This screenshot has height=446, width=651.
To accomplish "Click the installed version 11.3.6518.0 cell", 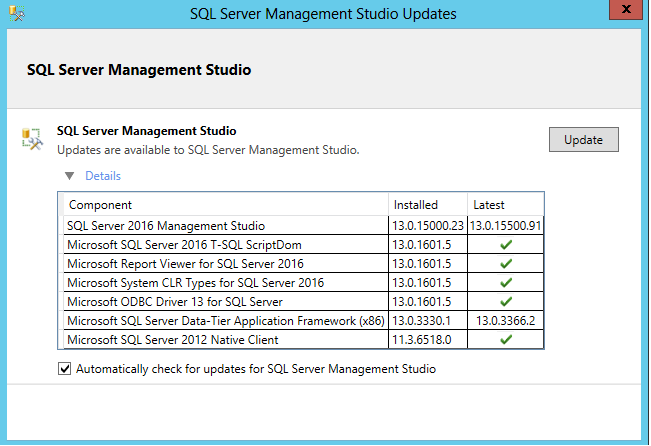I will click(422, 340).
